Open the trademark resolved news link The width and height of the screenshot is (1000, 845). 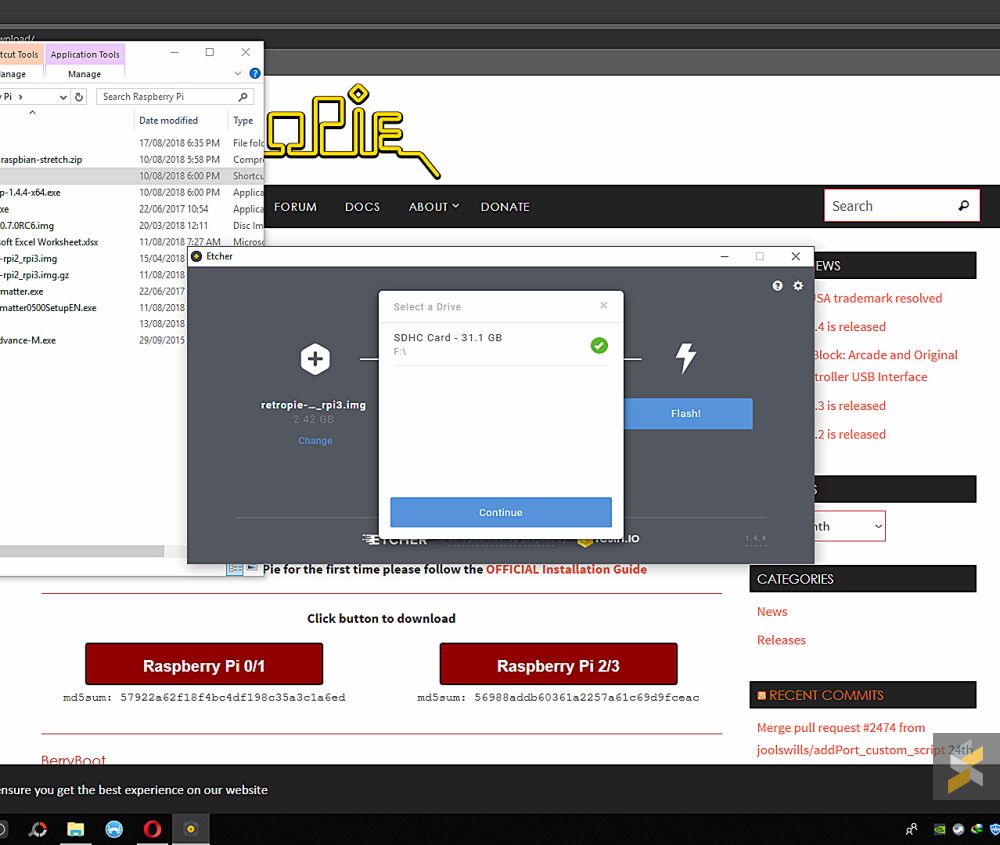879,298
